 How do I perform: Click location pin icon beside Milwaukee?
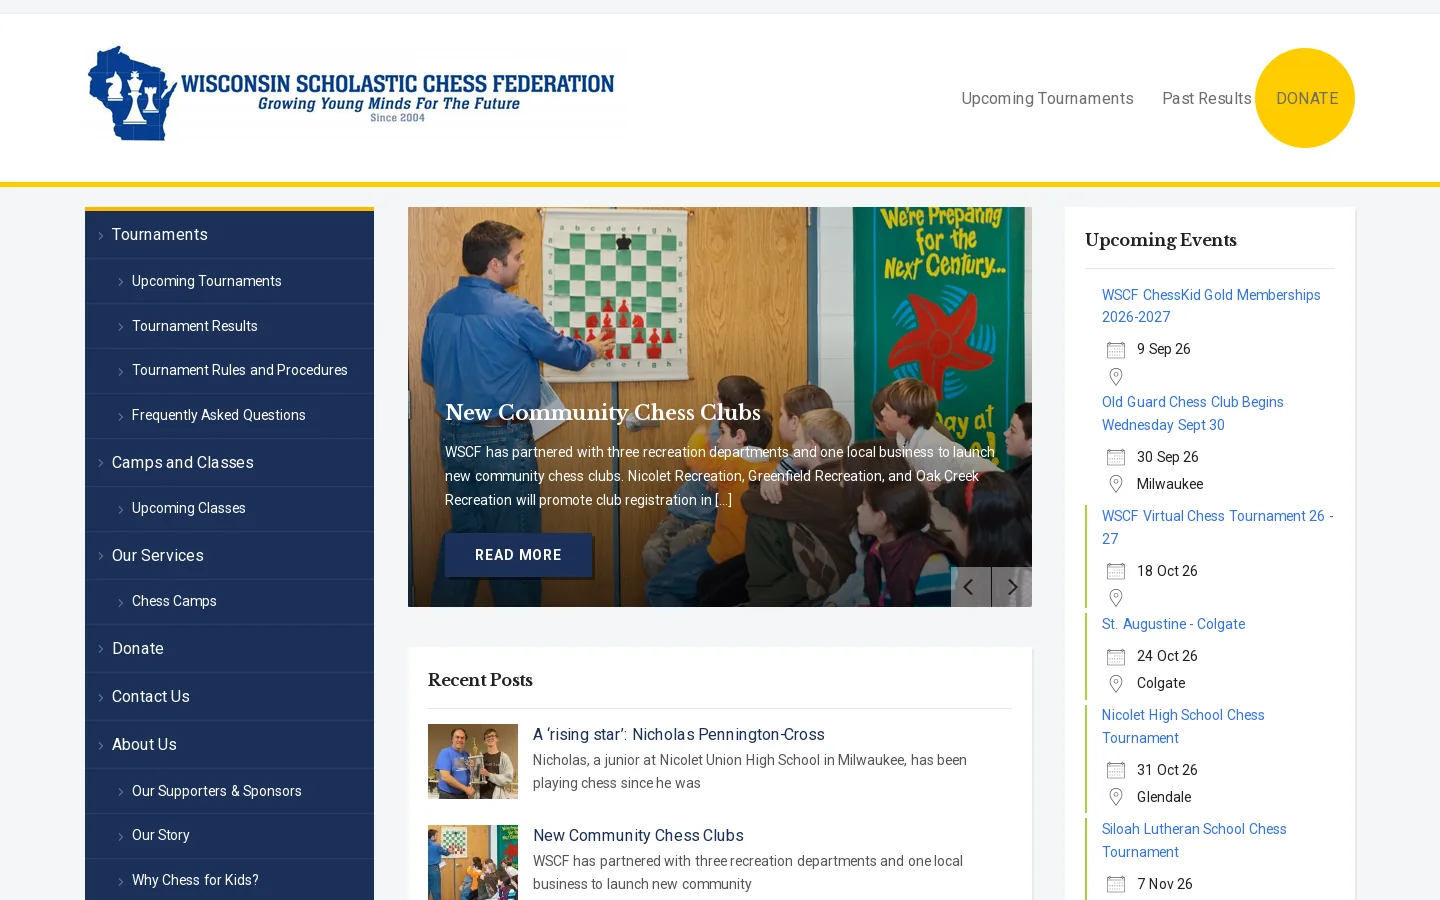click(x=1116, y=484)
